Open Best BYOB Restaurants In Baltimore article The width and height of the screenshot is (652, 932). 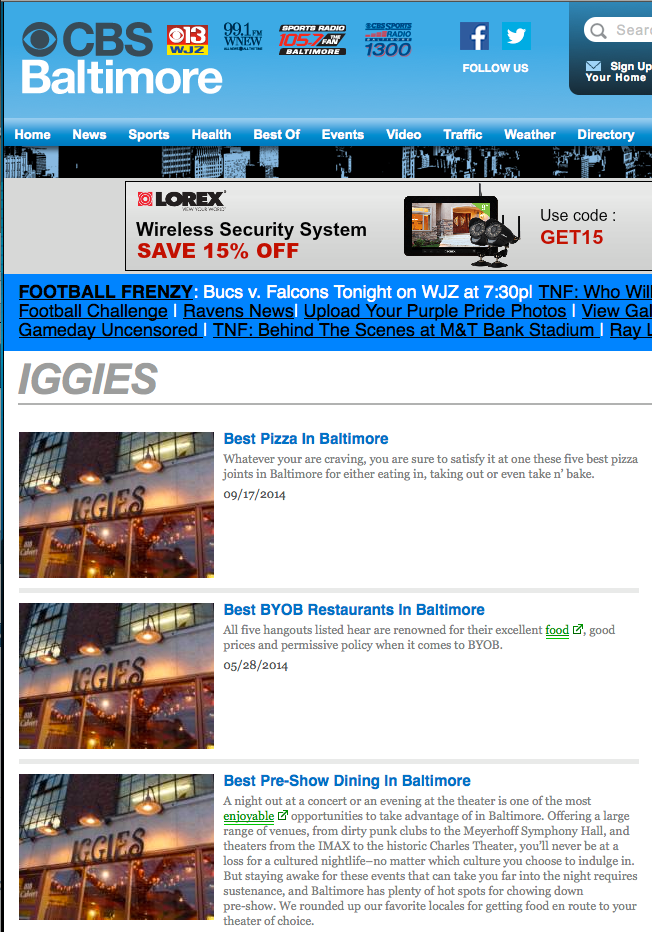tap(354, 610)
